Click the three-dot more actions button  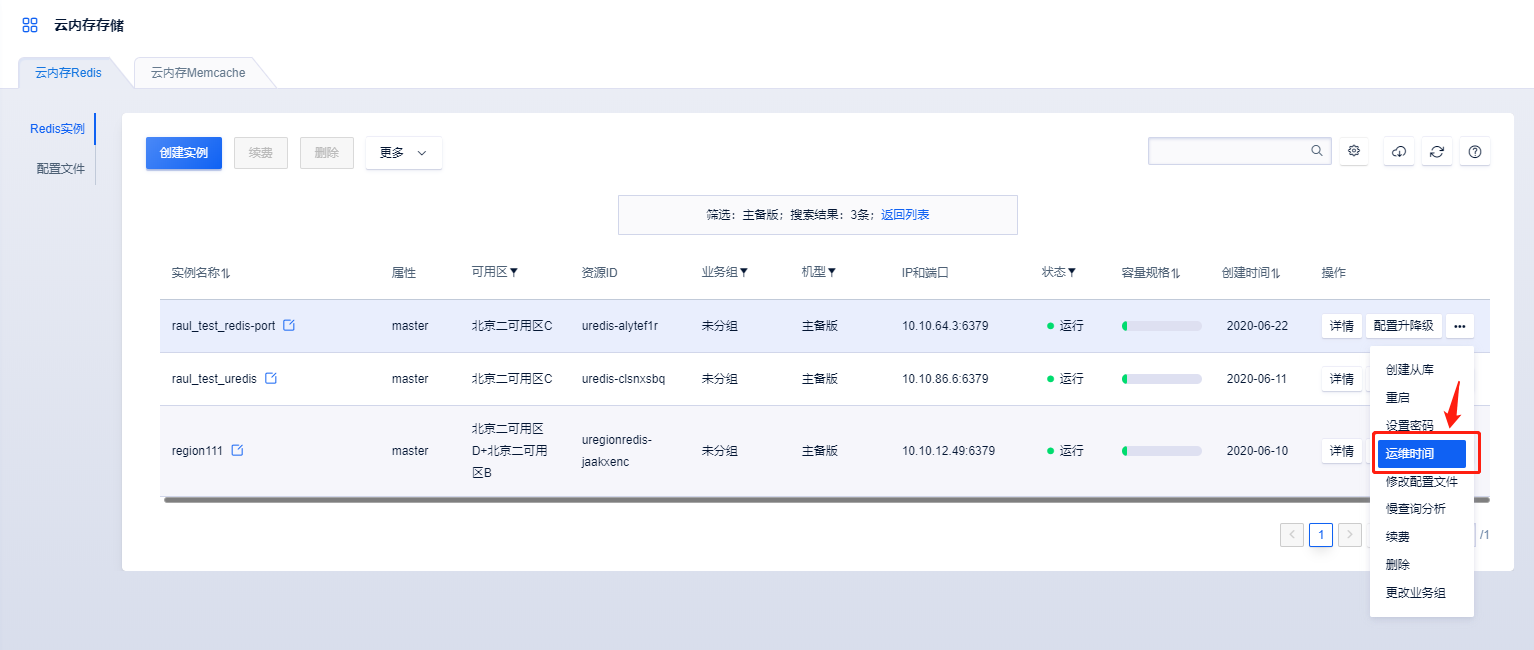1460,326
